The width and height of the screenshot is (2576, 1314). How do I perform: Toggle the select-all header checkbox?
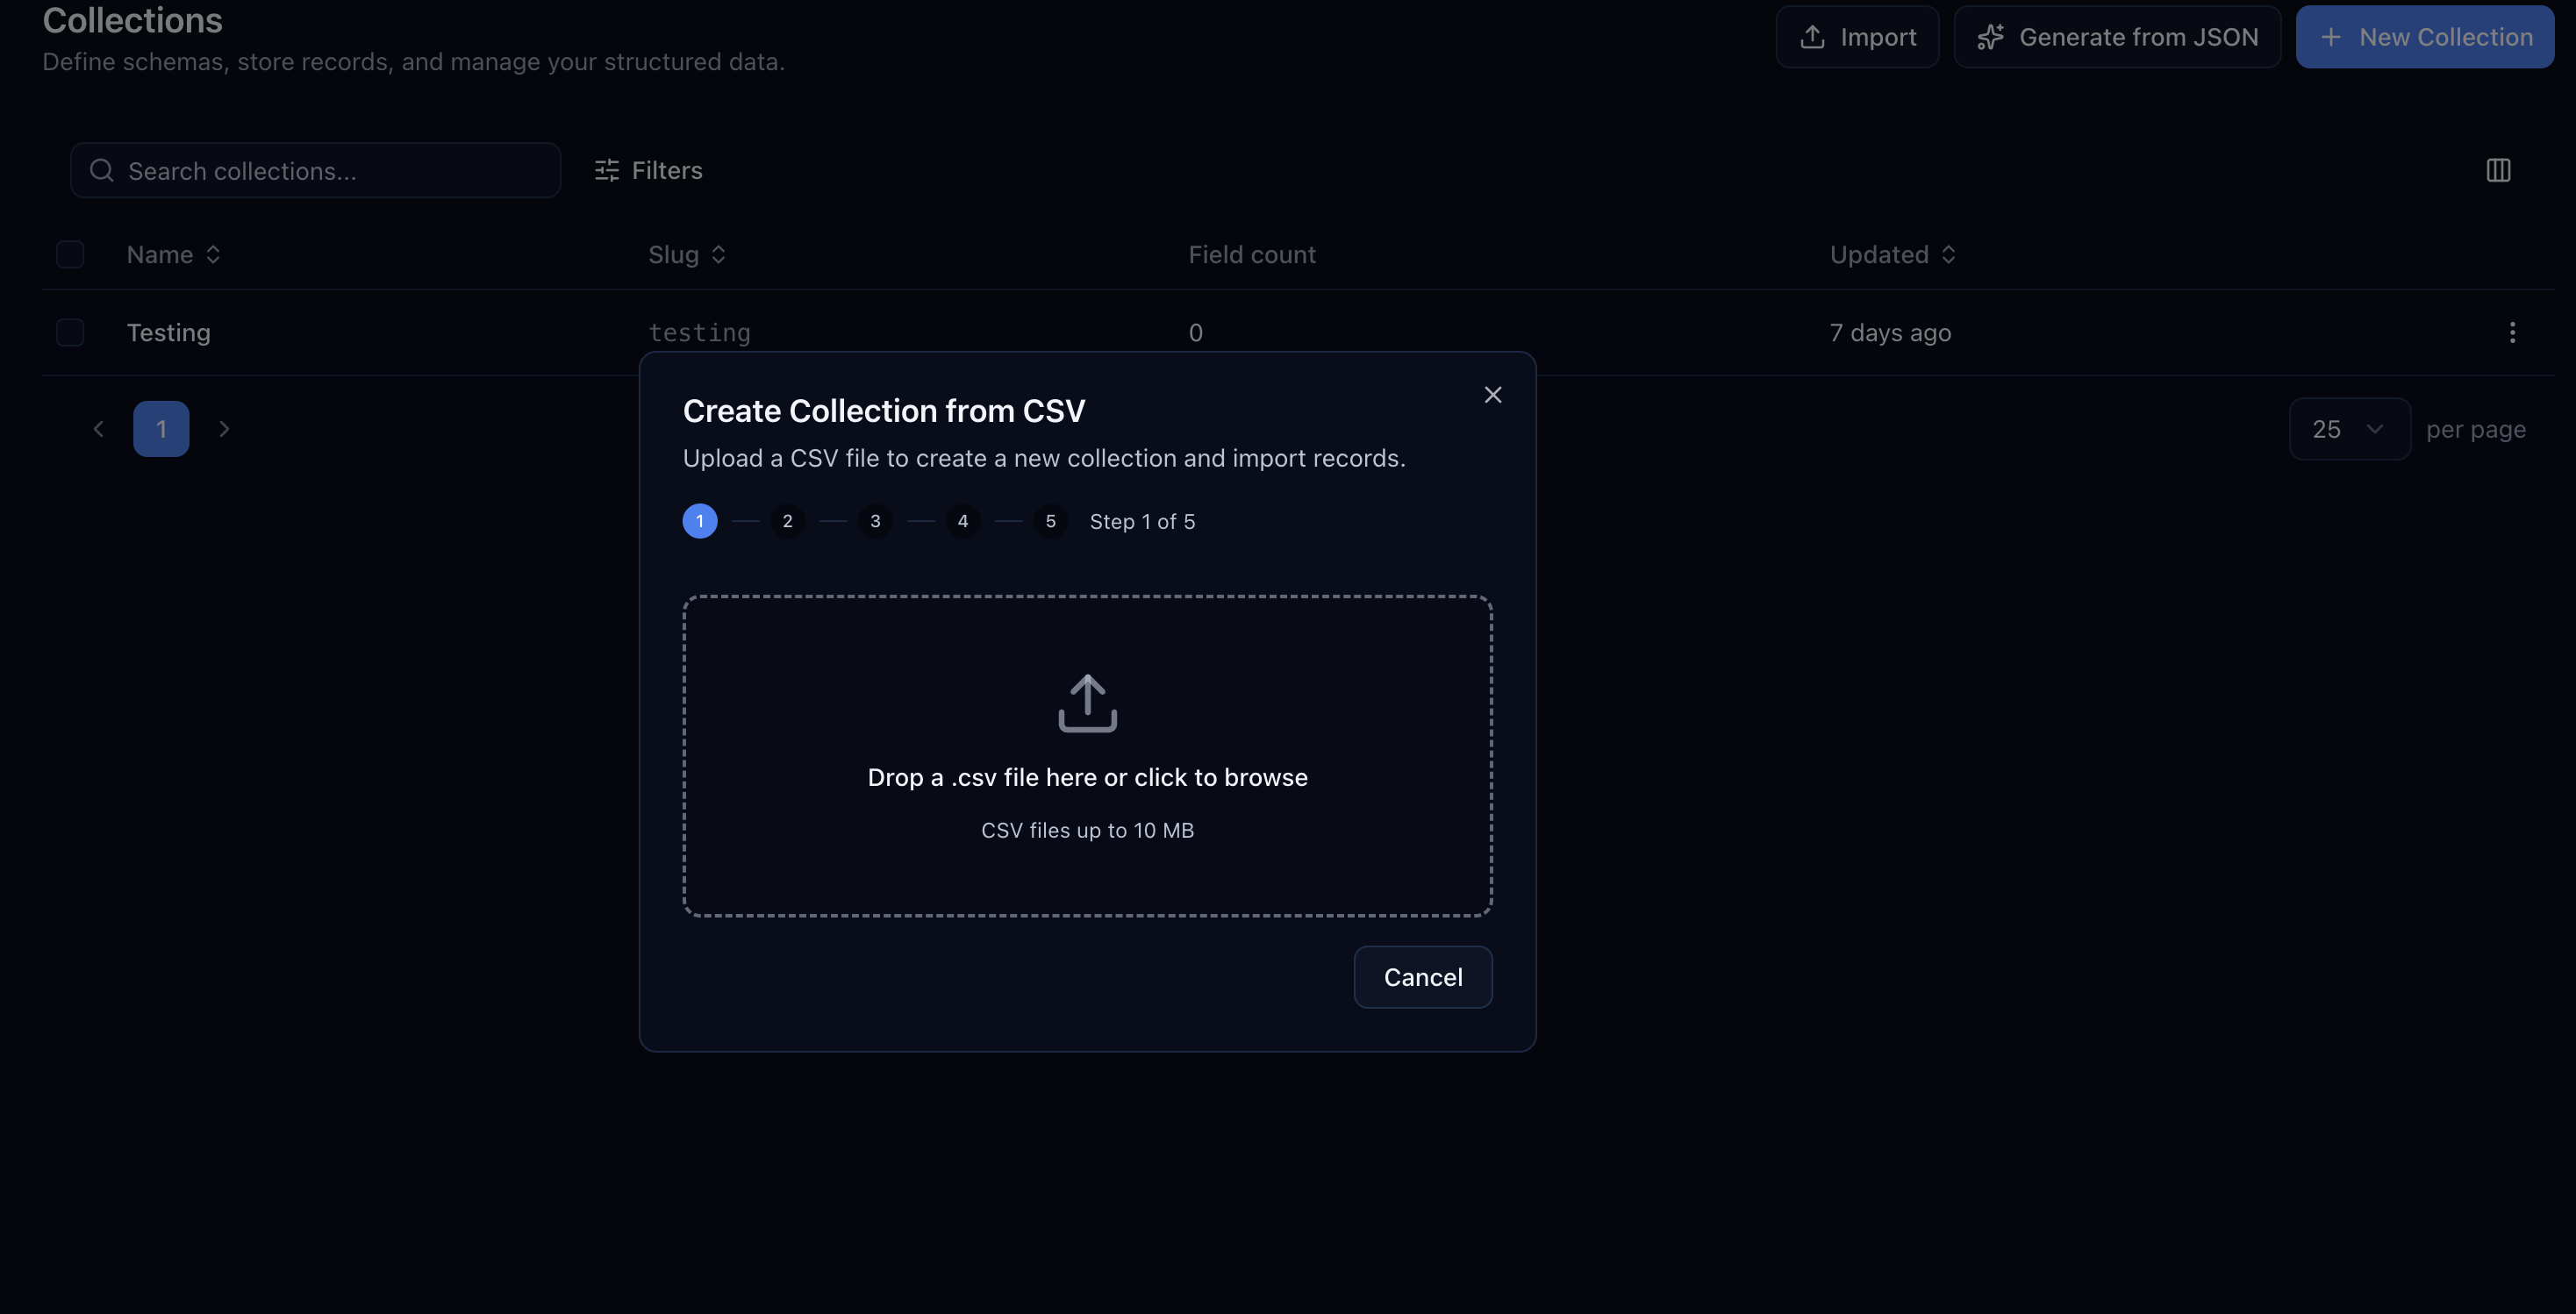70,255
